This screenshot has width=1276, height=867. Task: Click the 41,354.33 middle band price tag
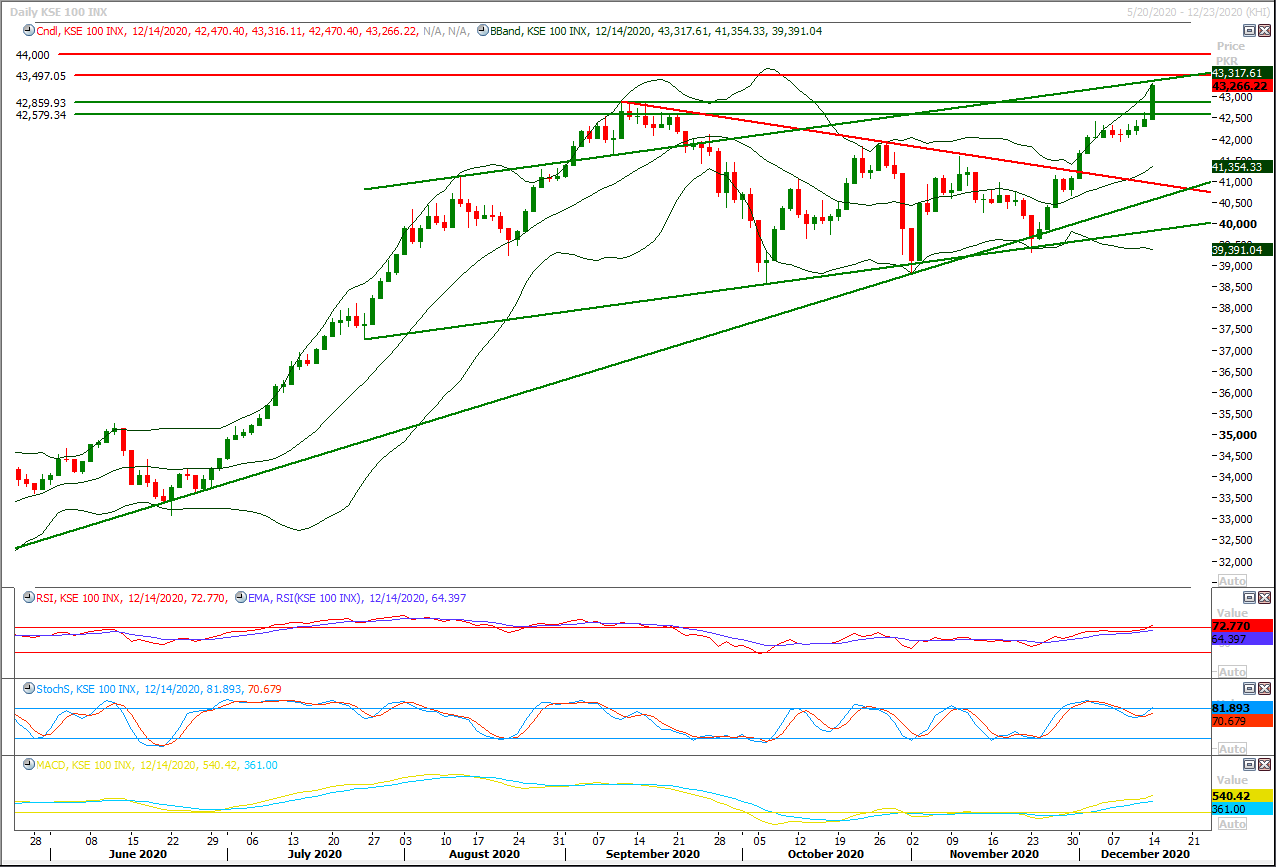point(1240,166)
